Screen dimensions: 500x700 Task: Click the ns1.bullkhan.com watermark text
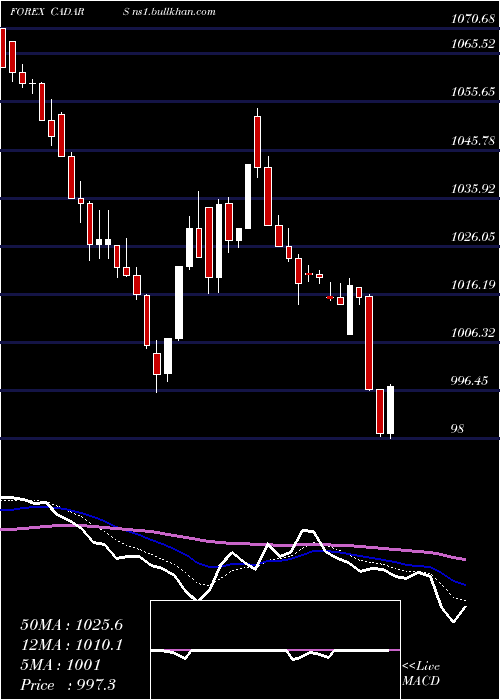(x=174, y=12)
